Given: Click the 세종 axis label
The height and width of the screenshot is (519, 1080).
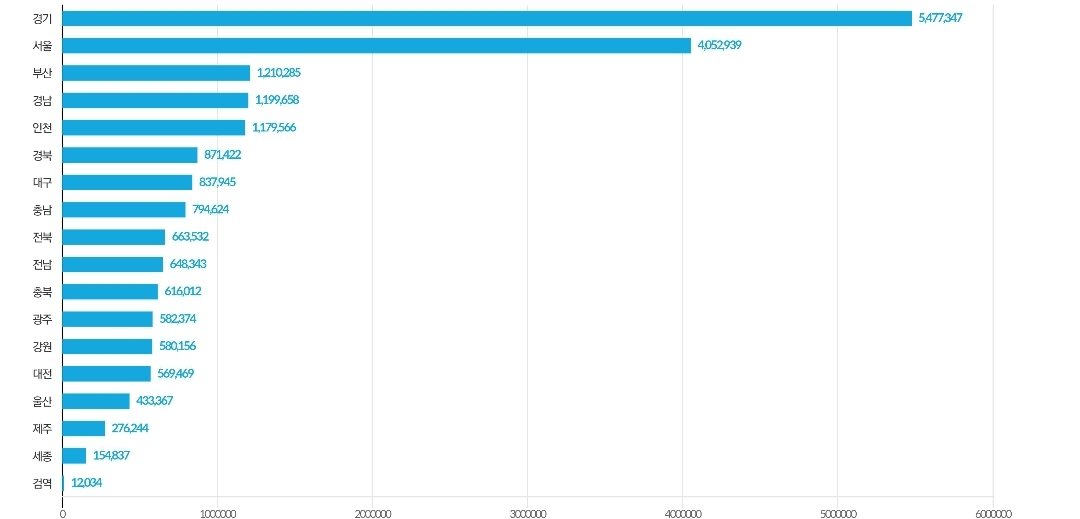Looking at the screenshot, I should pos(42,456).
